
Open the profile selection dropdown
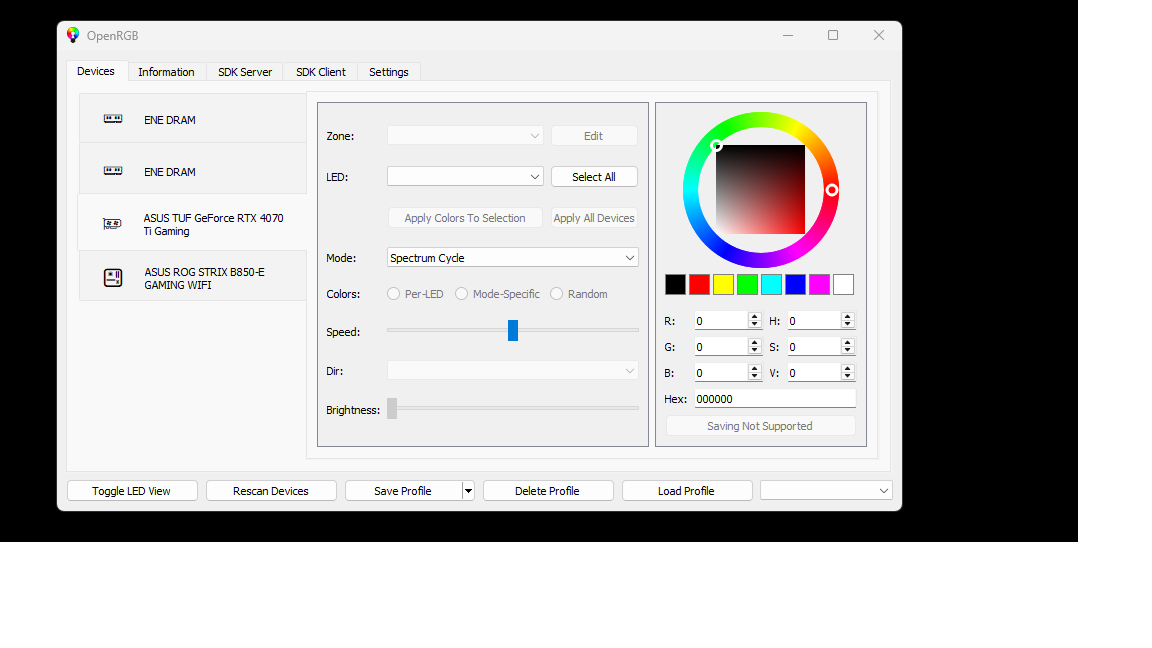pos(827,491)
